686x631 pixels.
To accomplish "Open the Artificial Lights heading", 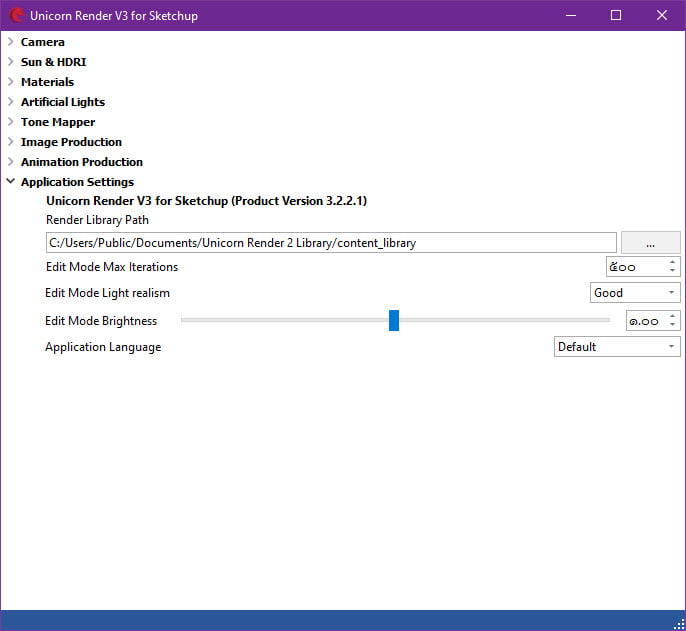I will click(63, 102).
